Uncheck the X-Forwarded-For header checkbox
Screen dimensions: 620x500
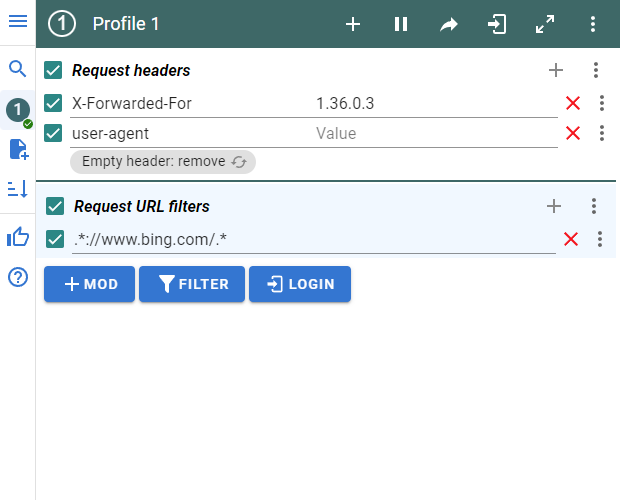click(x=54, y=103)
